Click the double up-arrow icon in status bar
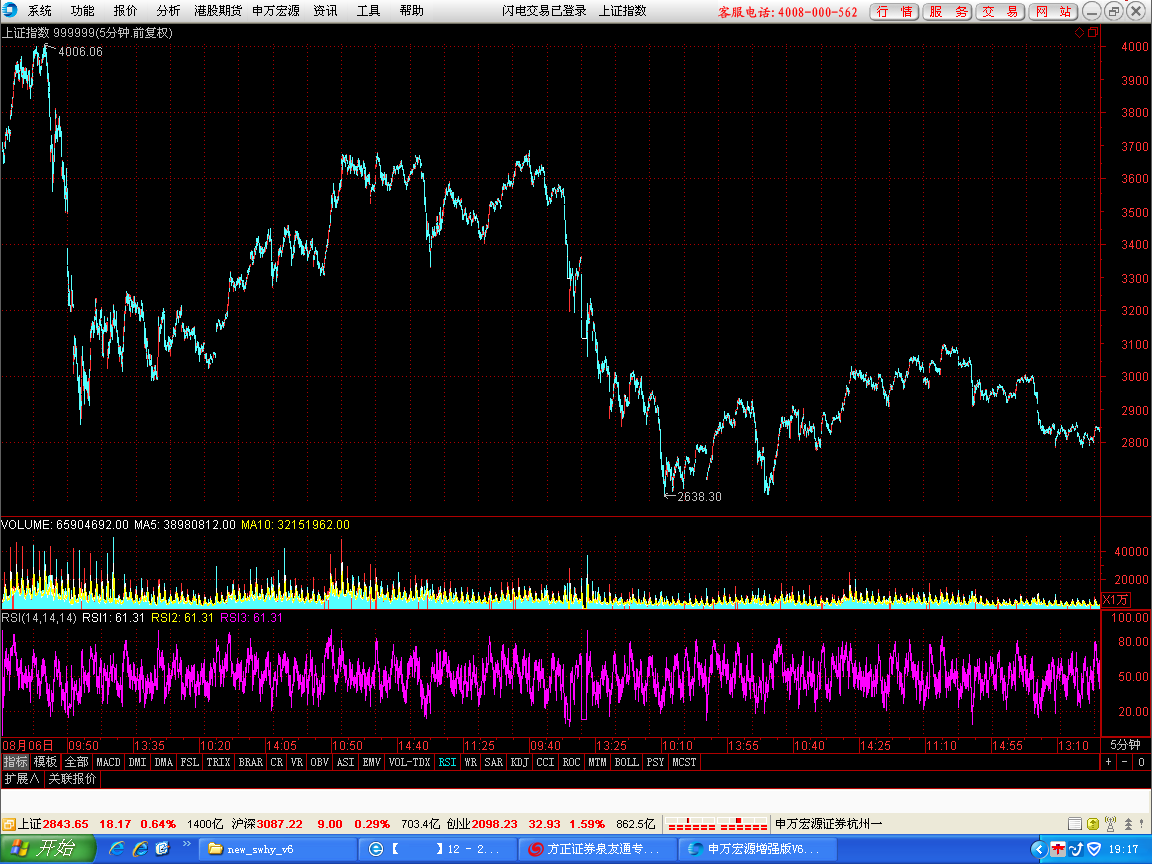Screen dimensions: 1152x864 [x=1128, y=824]
